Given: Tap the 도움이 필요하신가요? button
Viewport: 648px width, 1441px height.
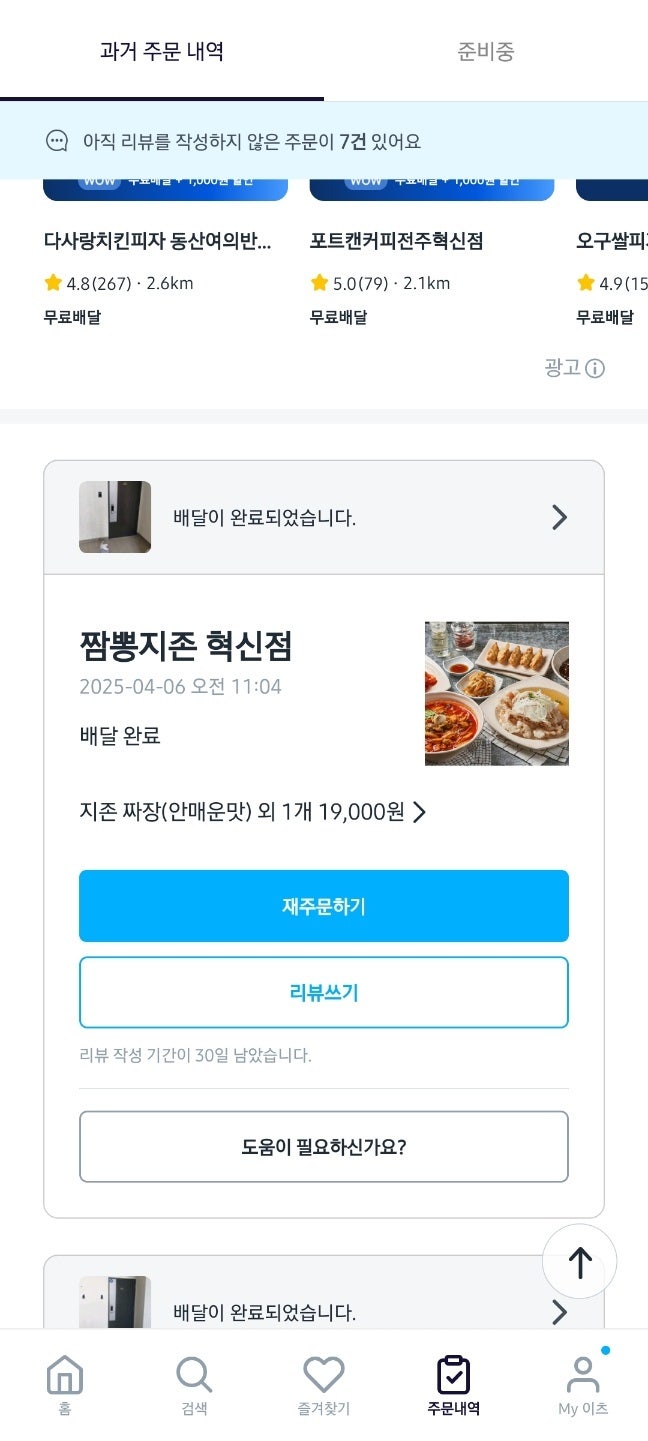Looking at the screenshot, I should tap(324, 1147).
